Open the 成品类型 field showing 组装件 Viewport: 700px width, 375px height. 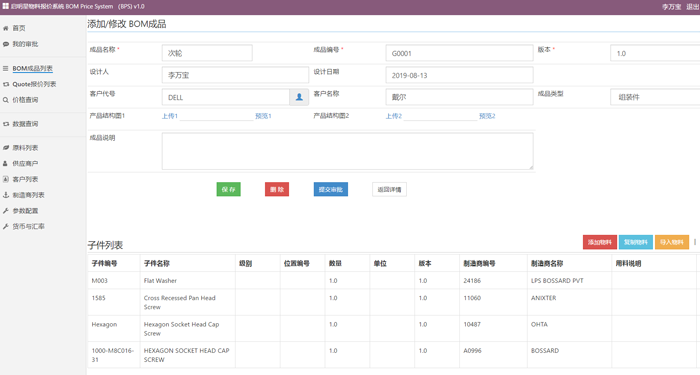tap(655, 97)
